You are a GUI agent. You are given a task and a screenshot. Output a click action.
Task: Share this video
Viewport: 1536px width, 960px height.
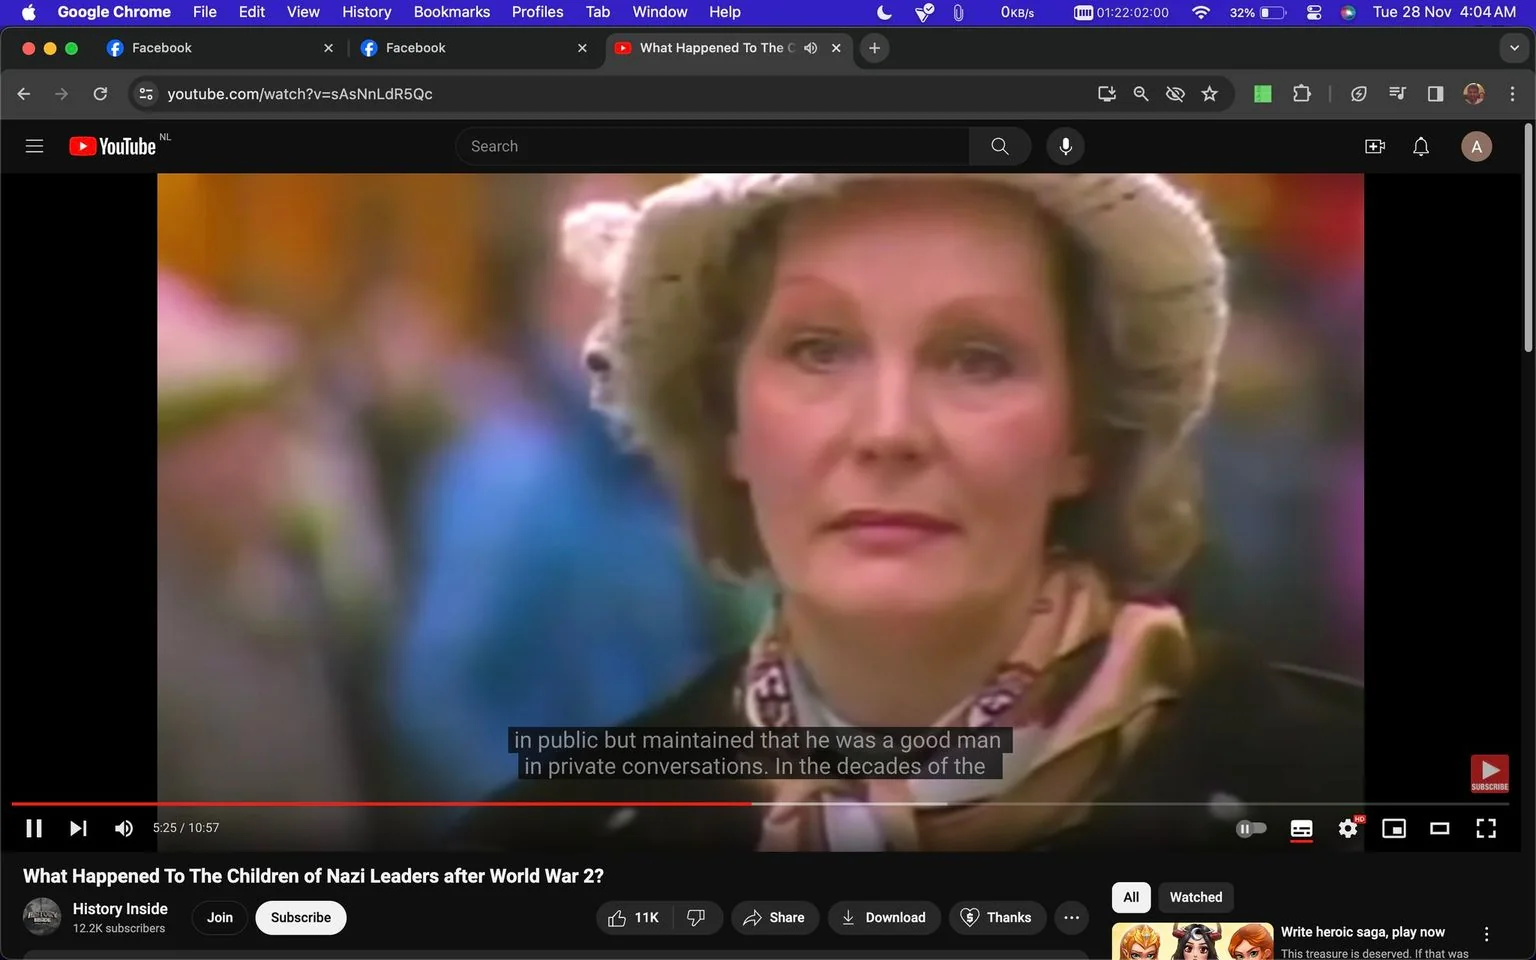774,917
